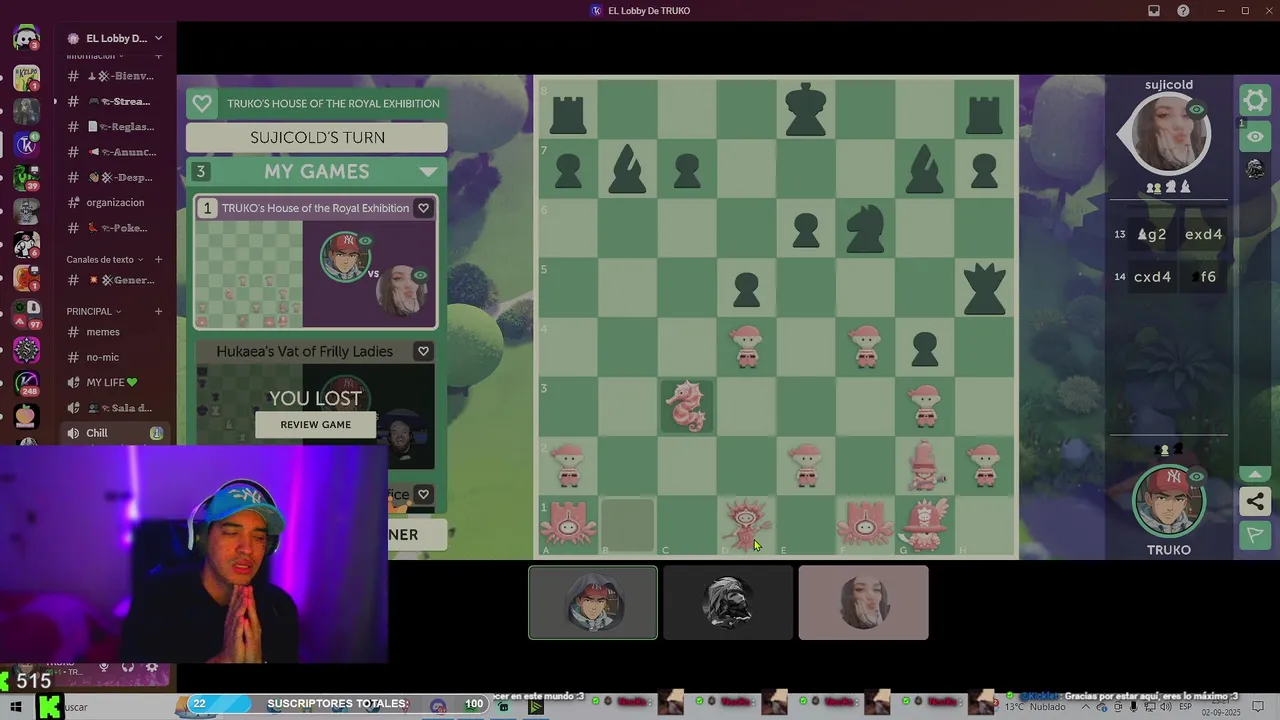Viewport: 1280px width, 720px height.
Task: Click the black bishop on b7
Action: click(627, 169)
